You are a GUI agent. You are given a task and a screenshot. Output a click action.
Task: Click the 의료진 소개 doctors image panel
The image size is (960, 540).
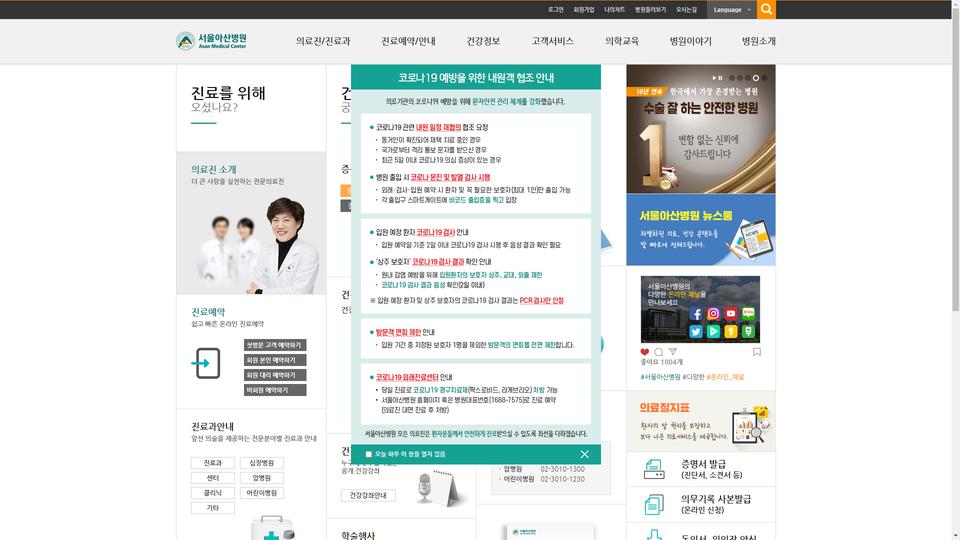(x=251, y=223)
